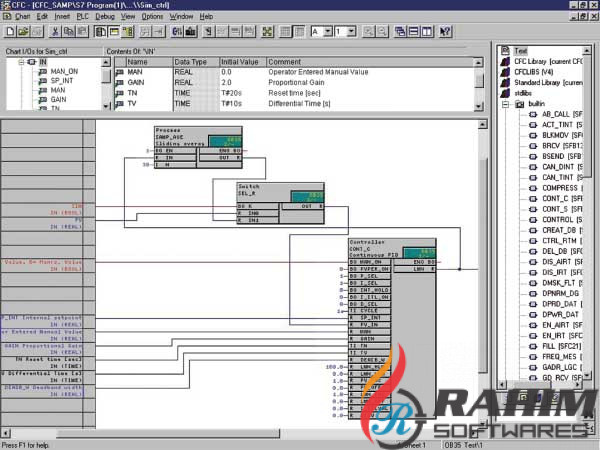
Task: Select the Process SAMP_AVE block header
Action: tap(198, 137)
